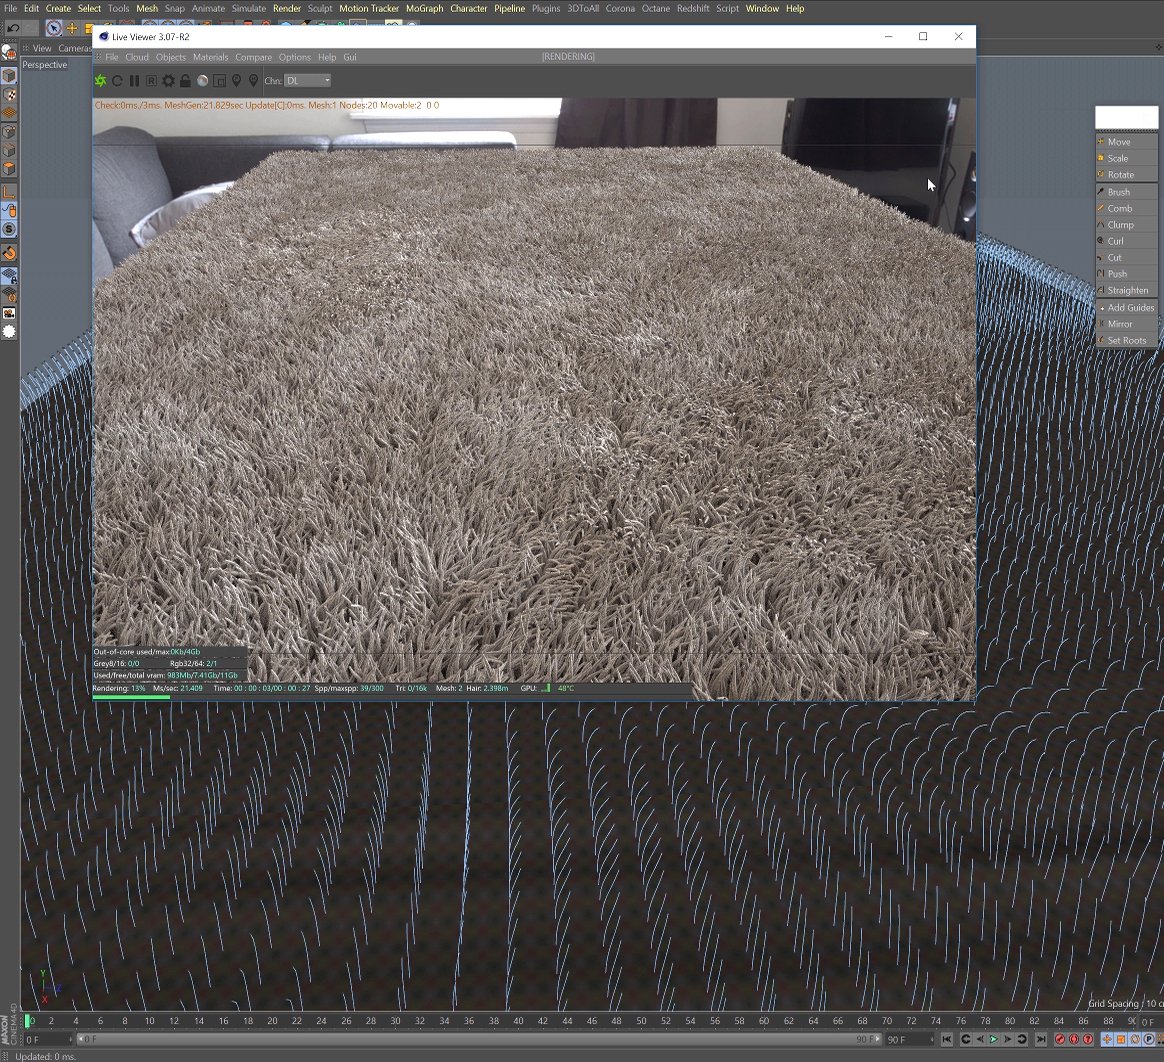Toggle Snap magnet icon
This screenshot has width=1164, height=1062.
9,253
